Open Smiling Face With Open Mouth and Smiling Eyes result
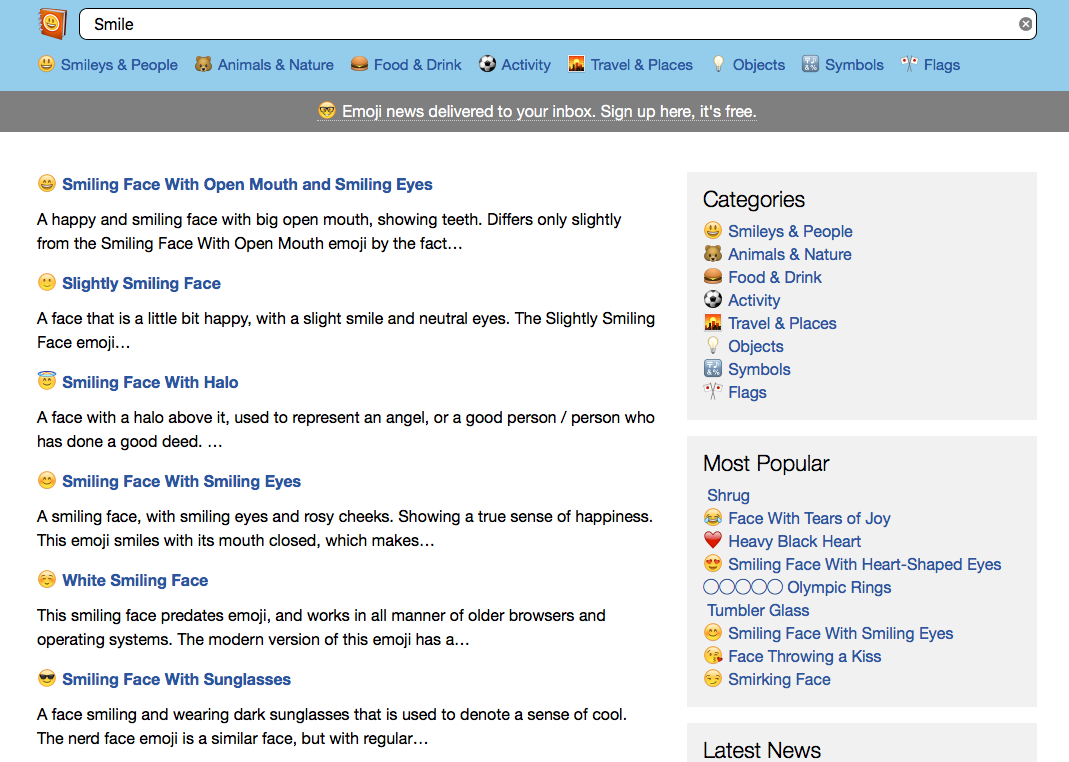 247,185
